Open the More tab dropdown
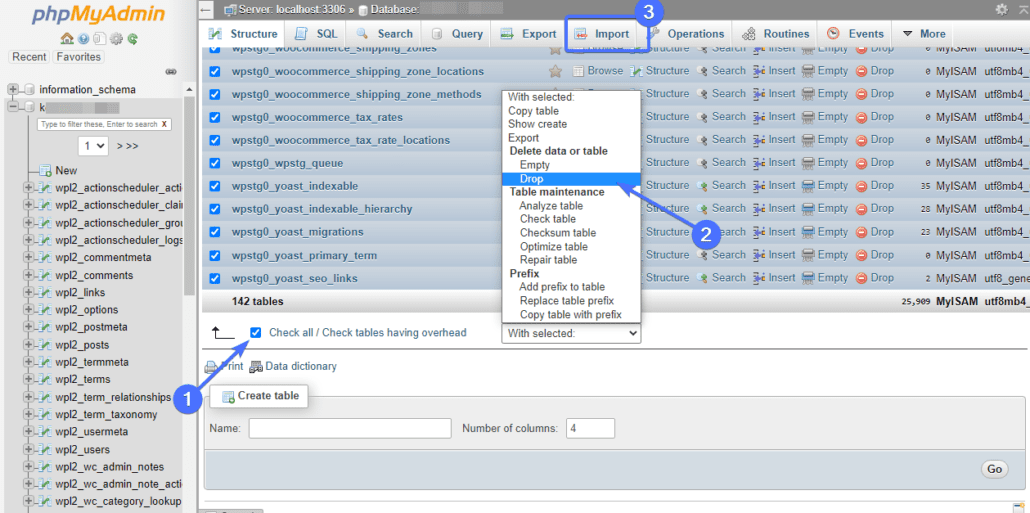 pos(924,33)
